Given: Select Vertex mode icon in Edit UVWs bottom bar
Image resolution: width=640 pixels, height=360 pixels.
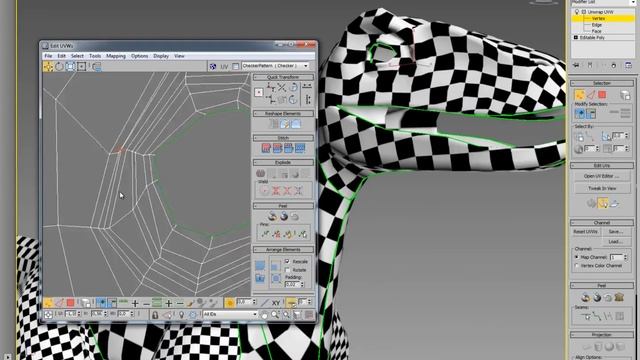Looking at the screenshot, I should pos(48,303).
